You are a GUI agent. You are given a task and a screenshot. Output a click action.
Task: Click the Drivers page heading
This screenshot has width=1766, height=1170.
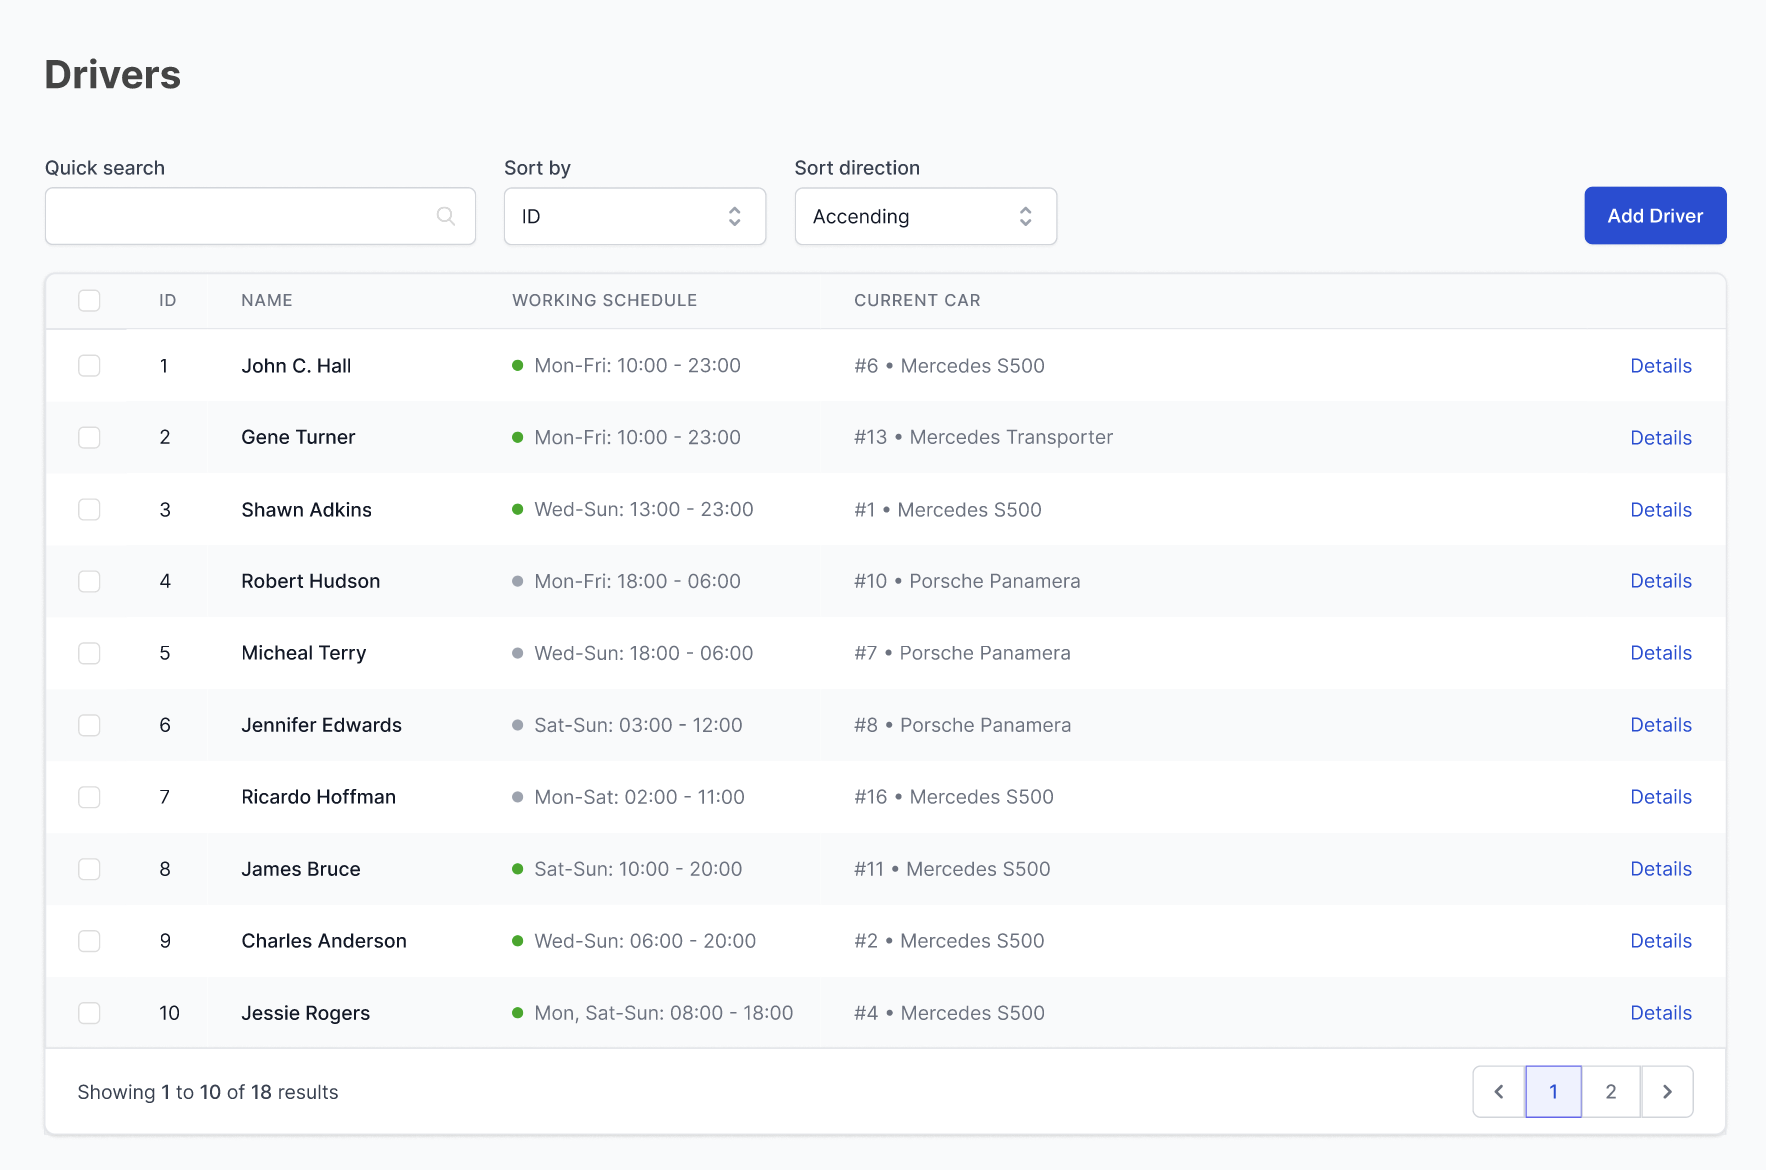tap(113, 75)
